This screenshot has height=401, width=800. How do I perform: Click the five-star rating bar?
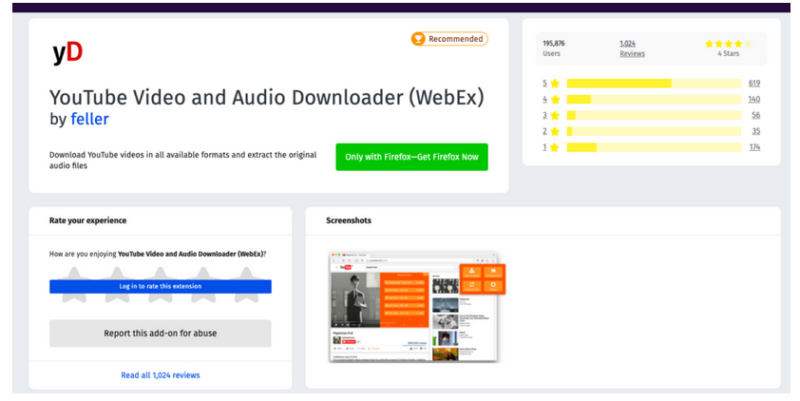pyautogui.click(x=654, y=83)
